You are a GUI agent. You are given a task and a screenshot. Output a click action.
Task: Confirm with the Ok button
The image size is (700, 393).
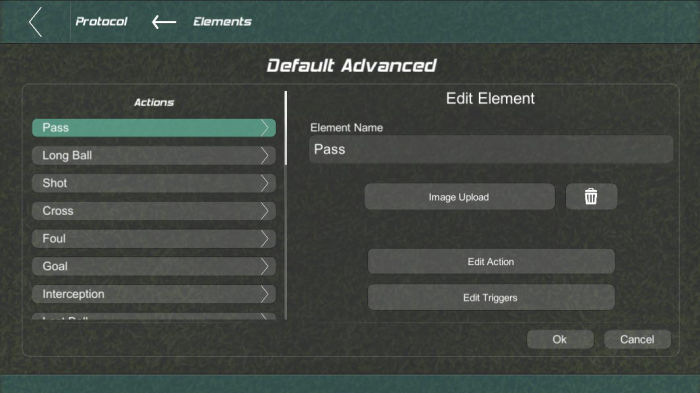[x=560, y=339]
